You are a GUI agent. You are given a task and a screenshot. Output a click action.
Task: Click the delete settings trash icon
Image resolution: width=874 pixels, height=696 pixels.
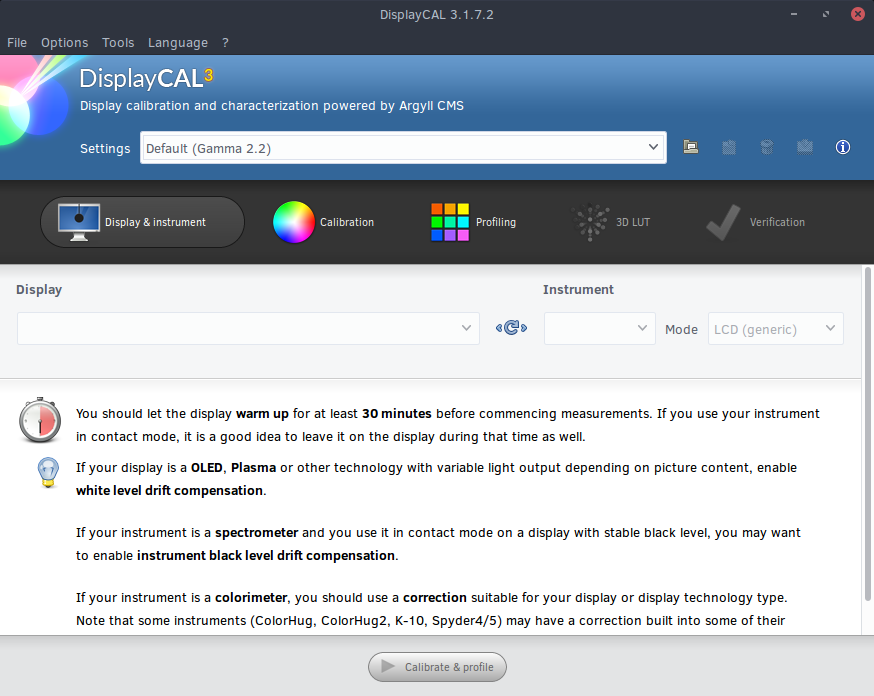pyautogui.click(x=766, y=147)
